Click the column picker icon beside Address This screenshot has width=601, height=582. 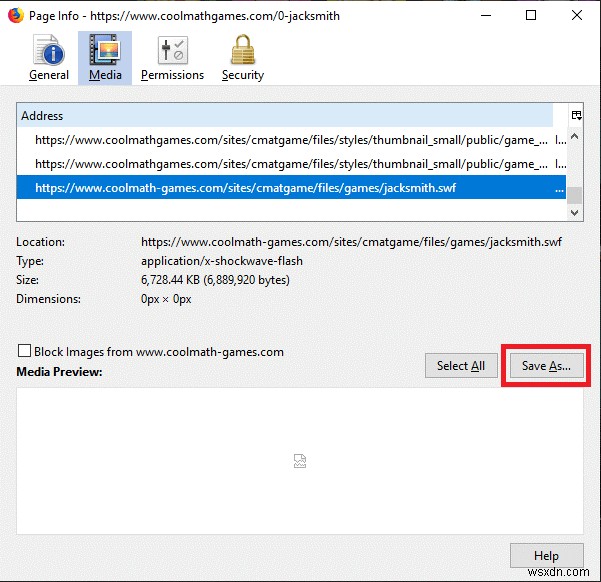[x=576, y=115]
